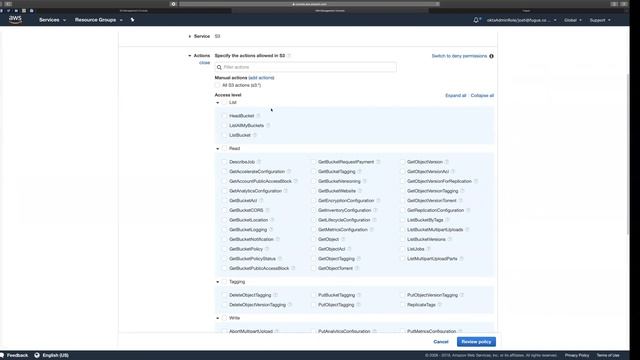Click the help icon next to DeleteObjectTagging
Screen dimensions: 640x360
[275, 295]
